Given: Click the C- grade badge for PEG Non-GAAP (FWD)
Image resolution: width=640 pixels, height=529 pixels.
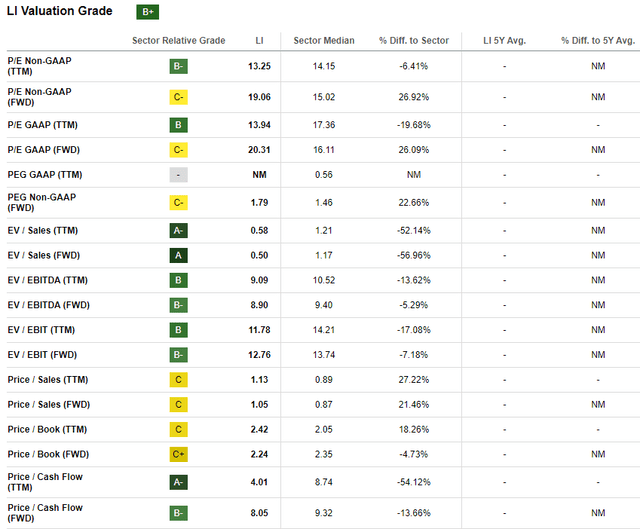Looking at the screenshot, I should coord(178,202).
